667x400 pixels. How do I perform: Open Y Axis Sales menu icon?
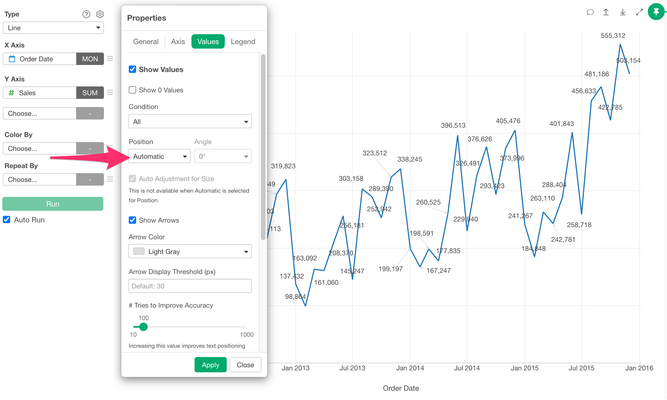[110, 92]
